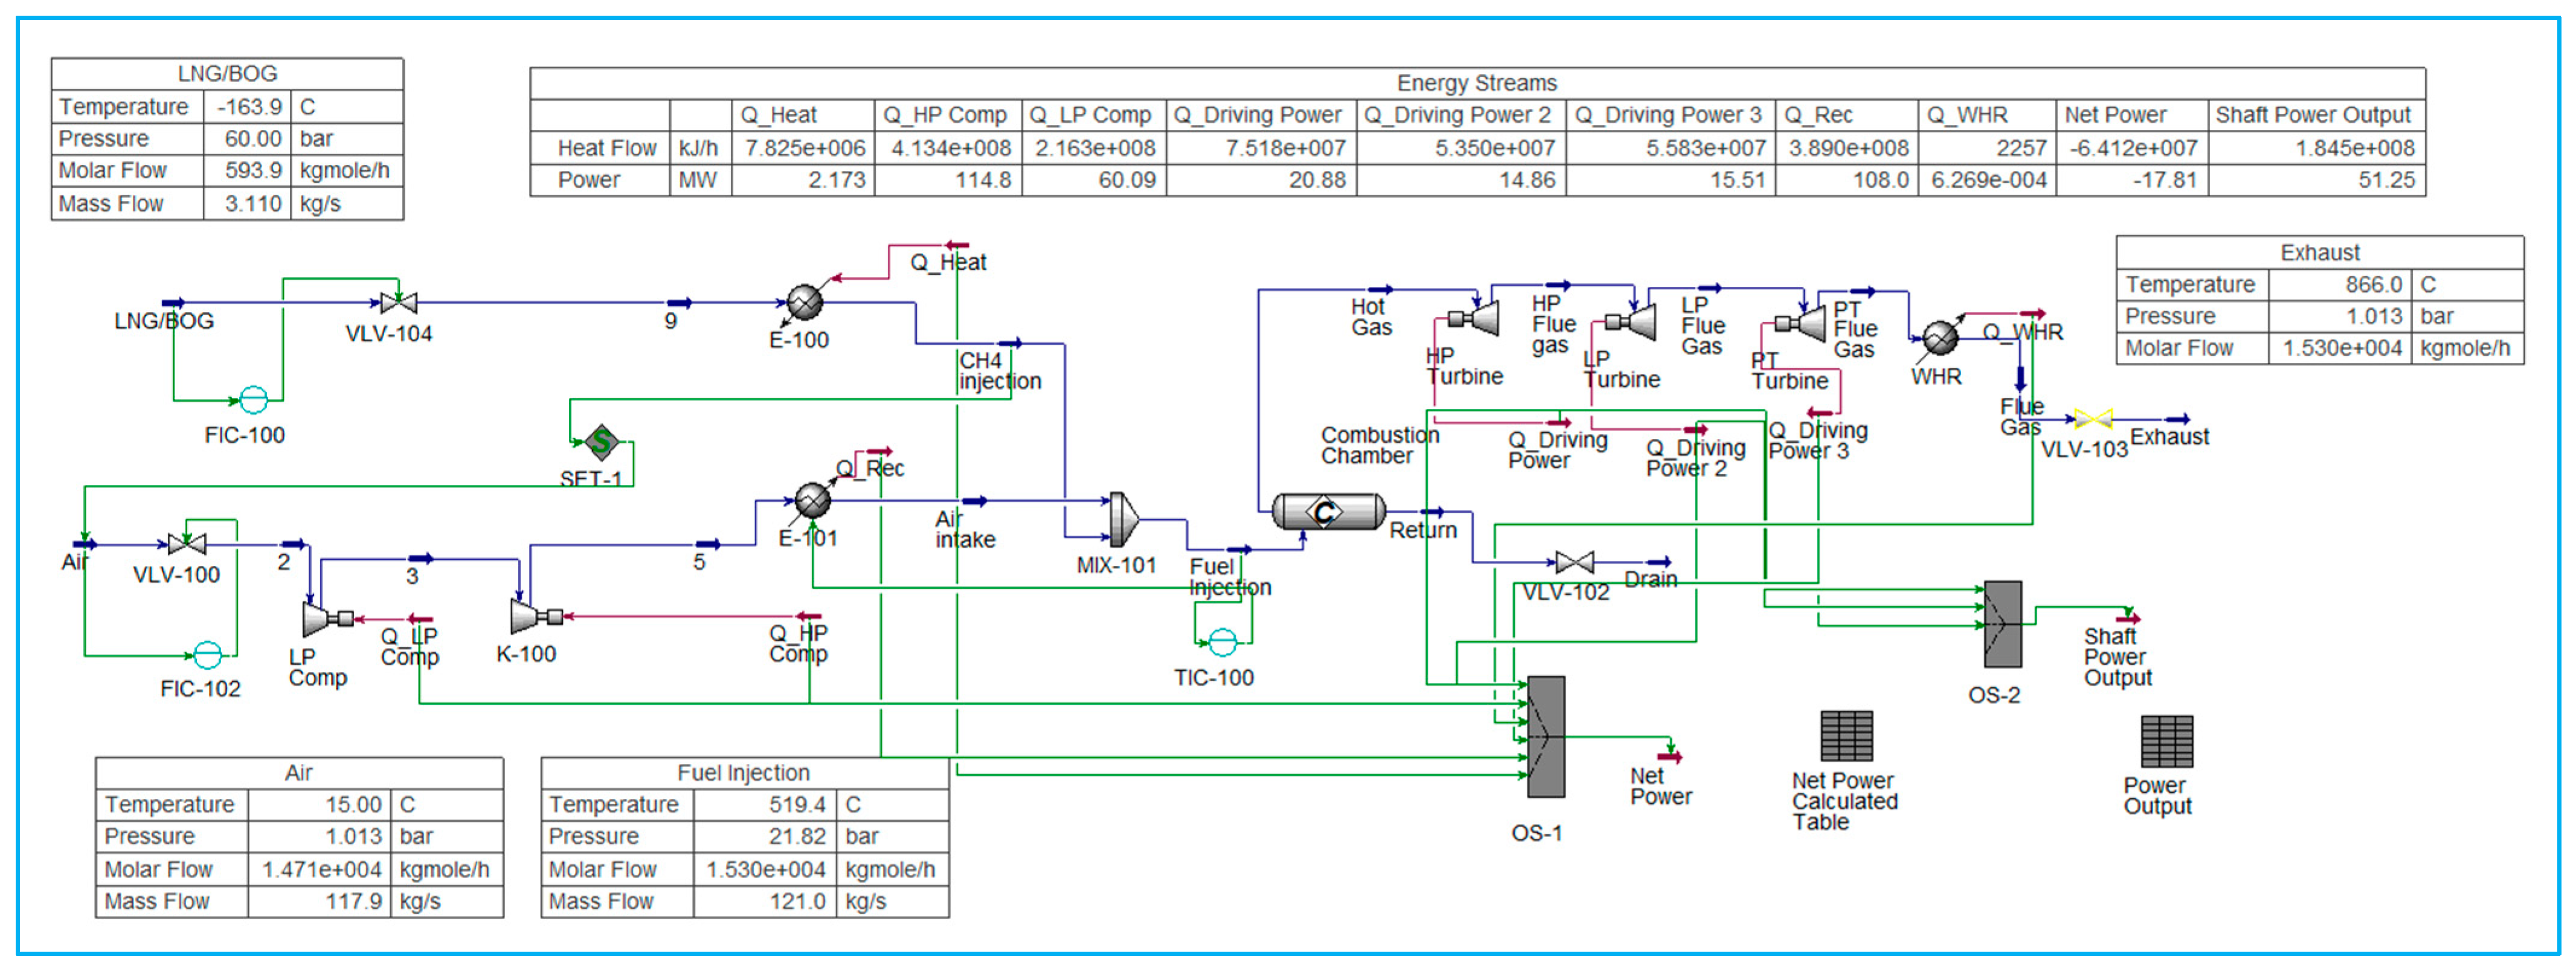2576x971 pixels.
Task: Select the MIX-101 mixer icon
Action: click(x=1123, y=519)
